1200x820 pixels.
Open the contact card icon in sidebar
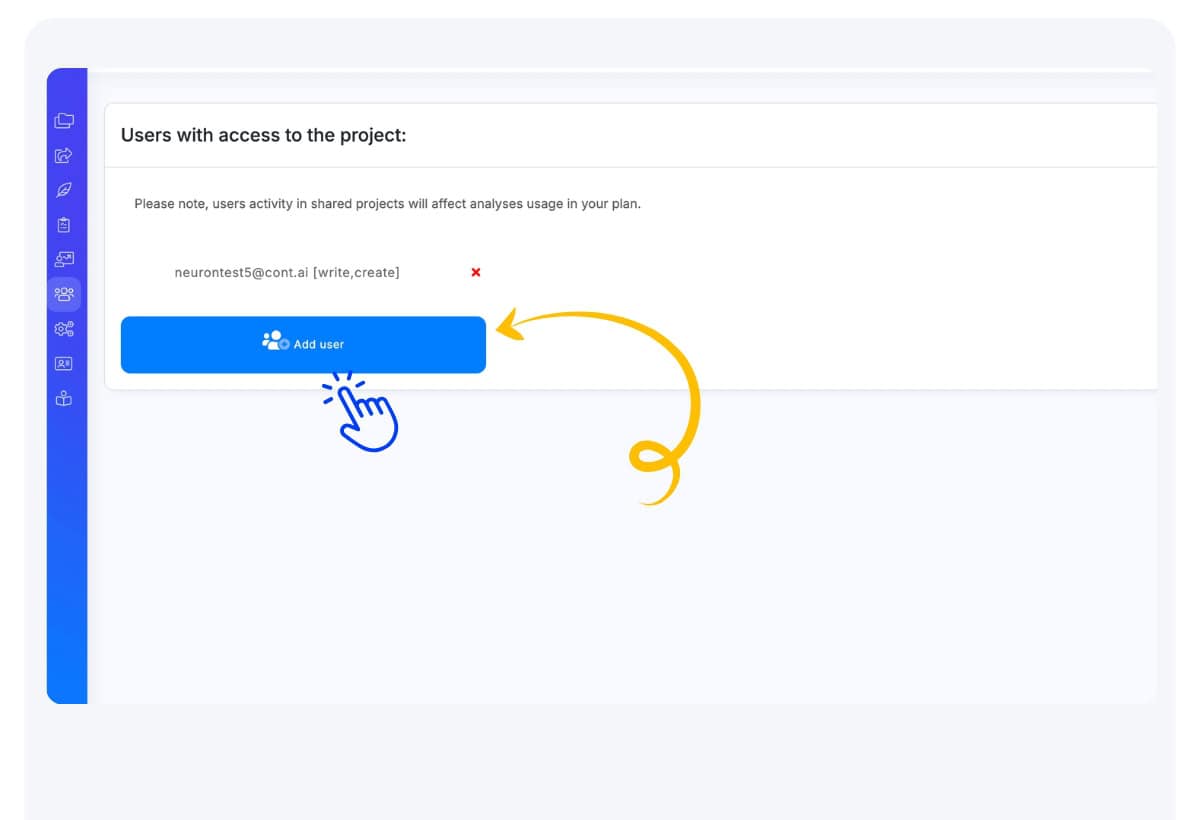point(64,364)
